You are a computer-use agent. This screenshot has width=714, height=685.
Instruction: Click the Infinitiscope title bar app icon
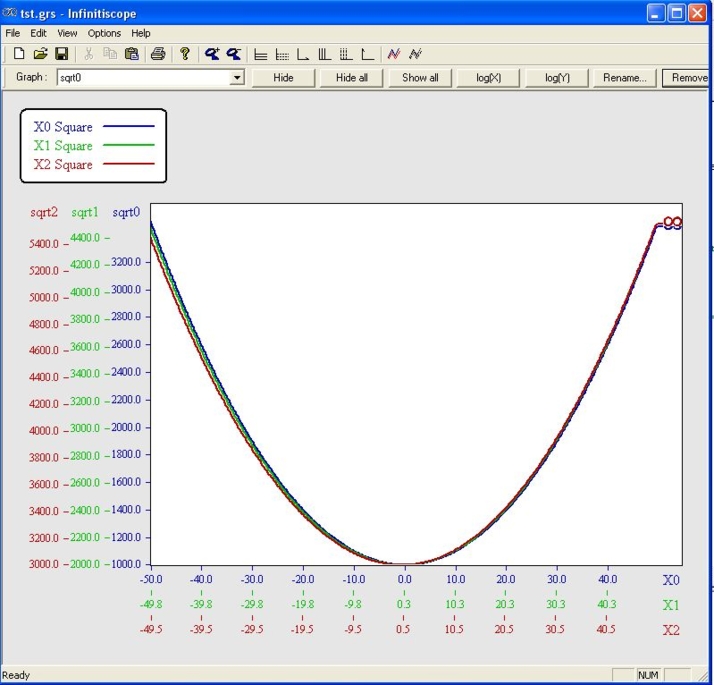point(9,13)
